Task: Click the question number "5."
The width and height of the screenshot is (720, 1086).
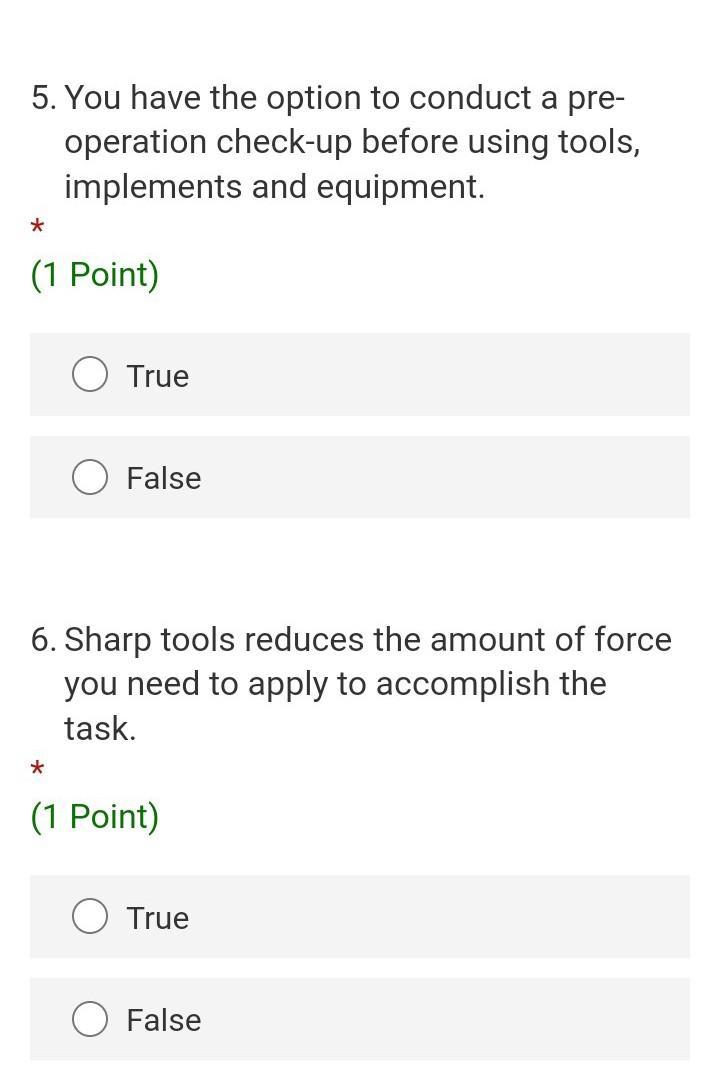Action: 44,98
